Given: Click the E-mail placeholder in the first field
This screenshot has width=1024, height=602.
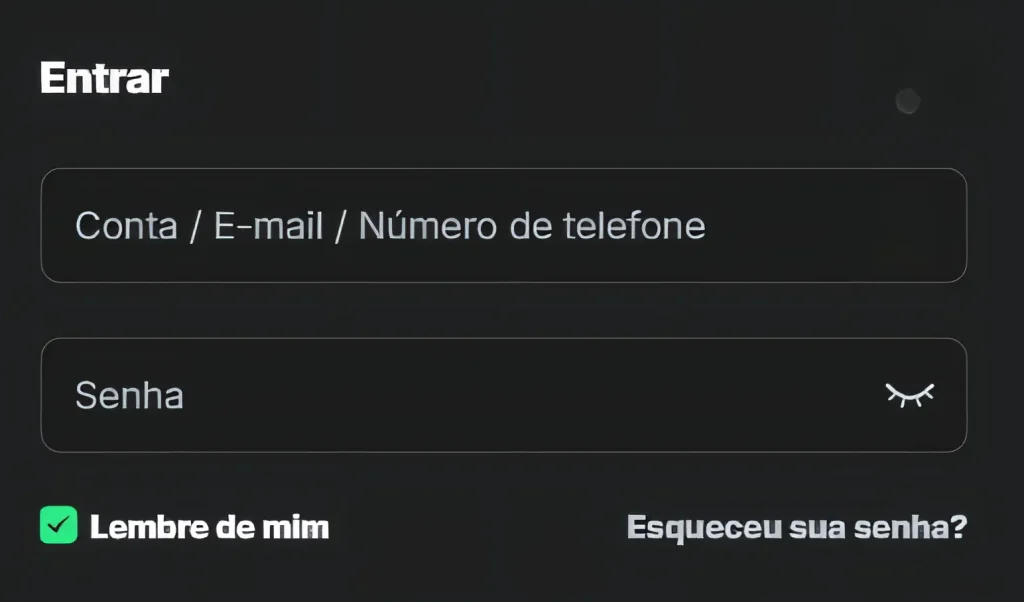Looking at the screenshot, I should point(268,226).
